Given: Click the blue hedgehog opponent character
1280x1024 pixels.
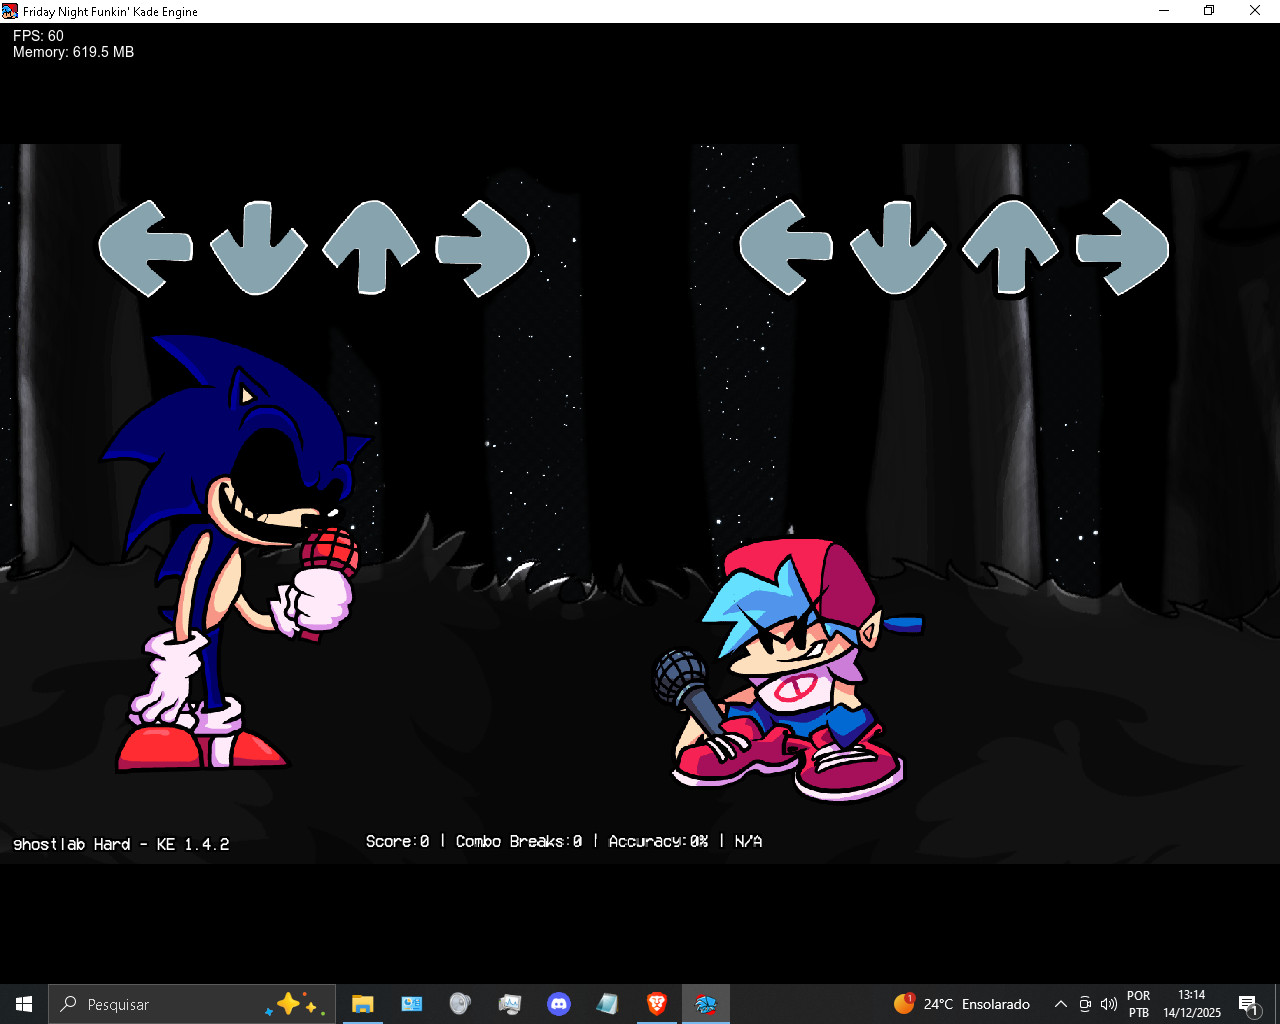Looking at the screenshot, I should click(x=235, y=553).
